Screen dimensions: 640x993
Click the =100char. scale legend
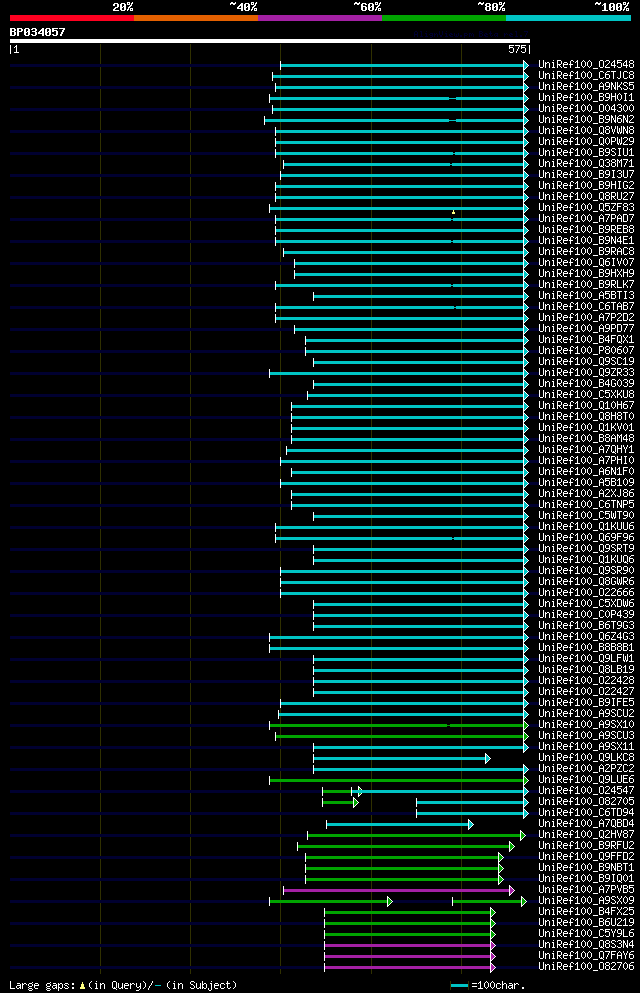click(487, 985)
